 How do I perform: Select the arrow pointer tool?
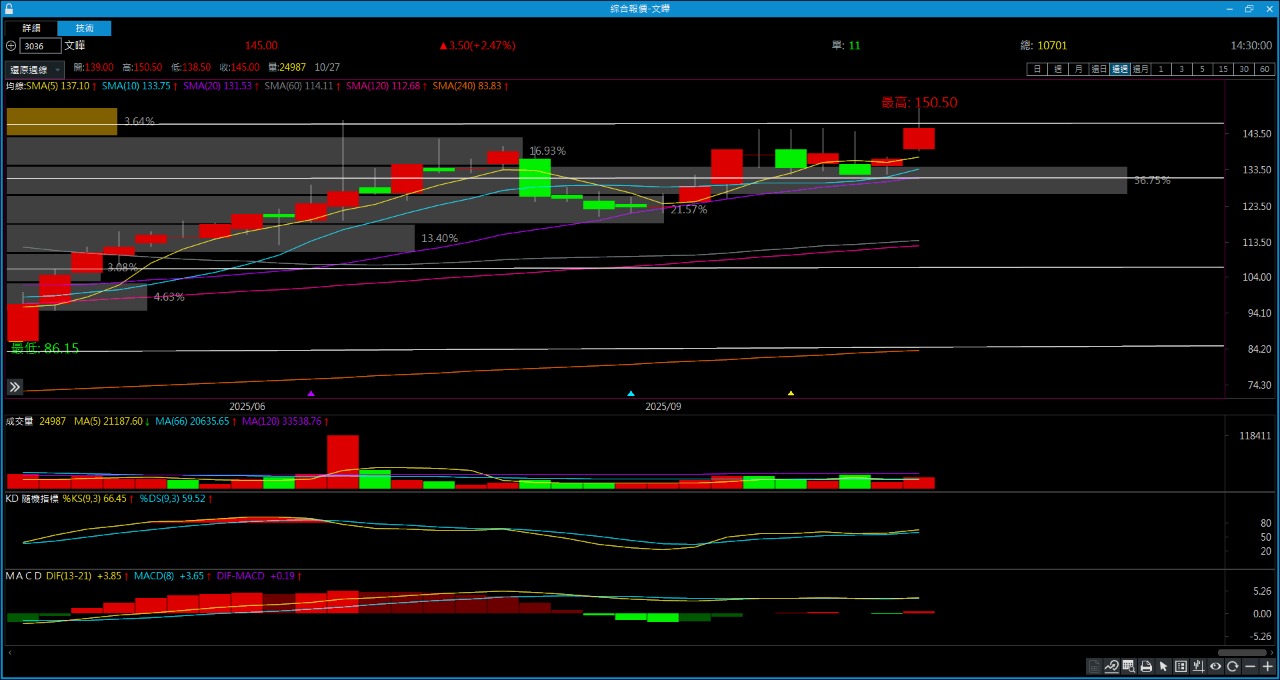click(x=1164, y=666)
